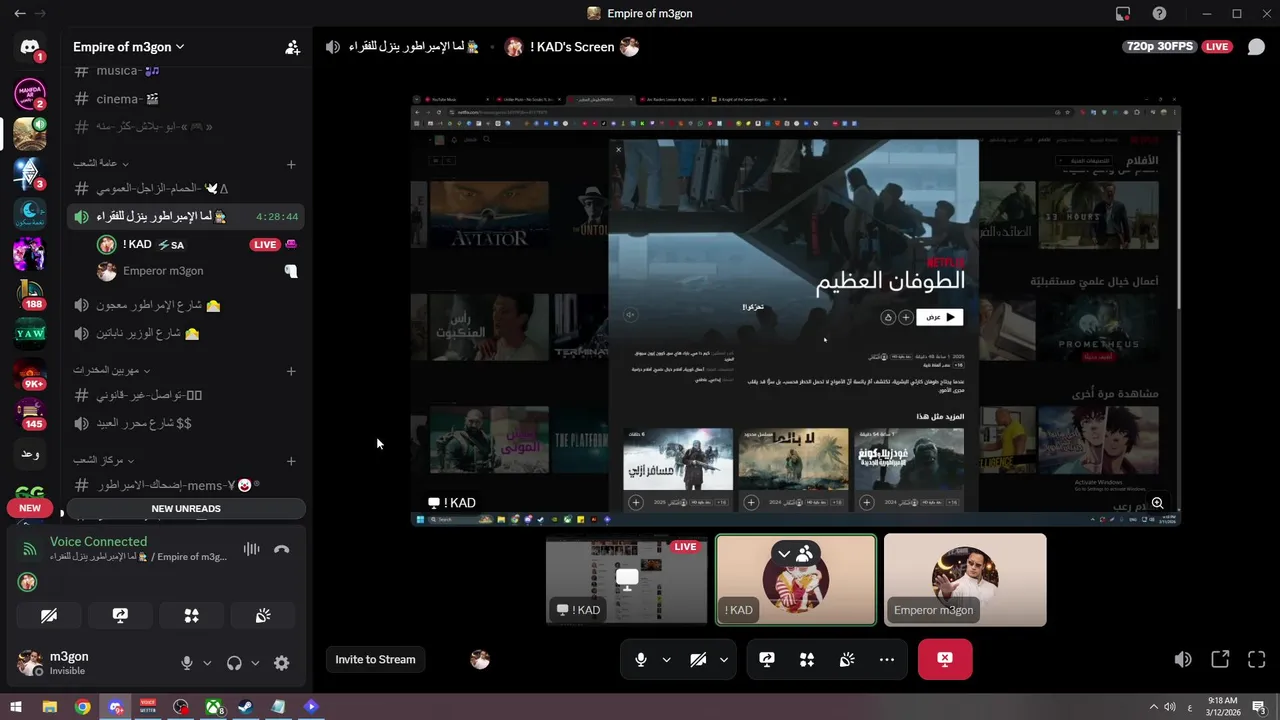Open user settings gear icon
Screen dimensions: 1280x720
pos(282,663)
